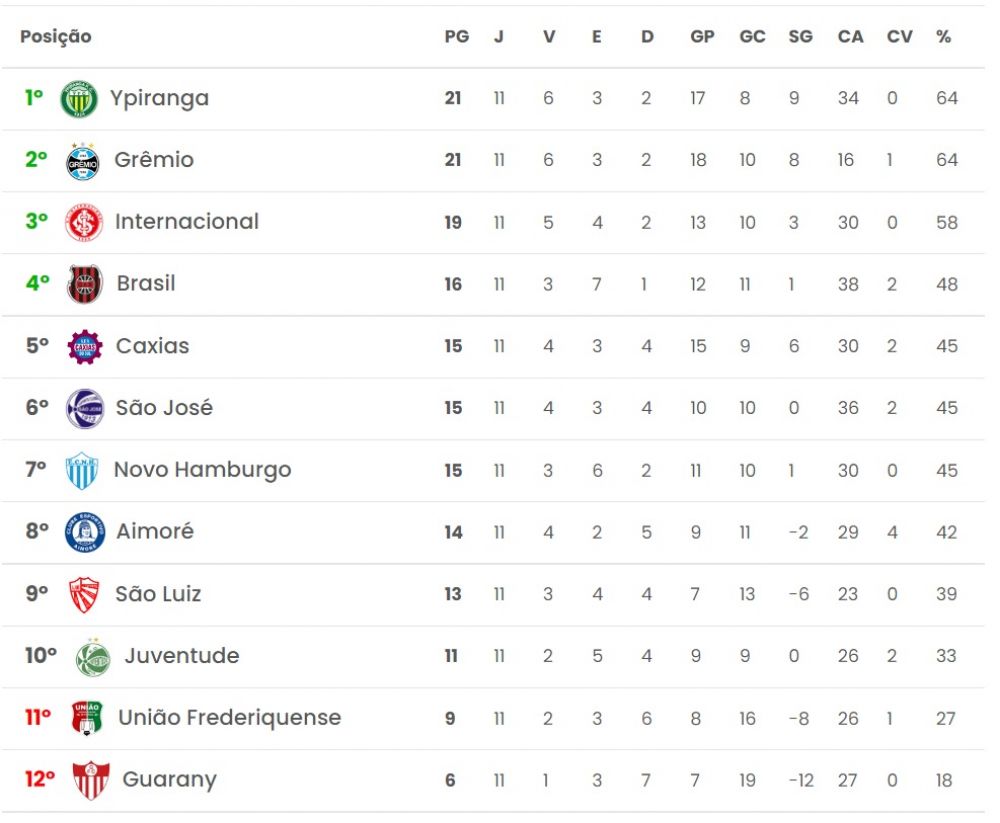Viewport: 1000px width, 823px height.
Task: Click the São Luiz club crest
Action: click(84, 595)
